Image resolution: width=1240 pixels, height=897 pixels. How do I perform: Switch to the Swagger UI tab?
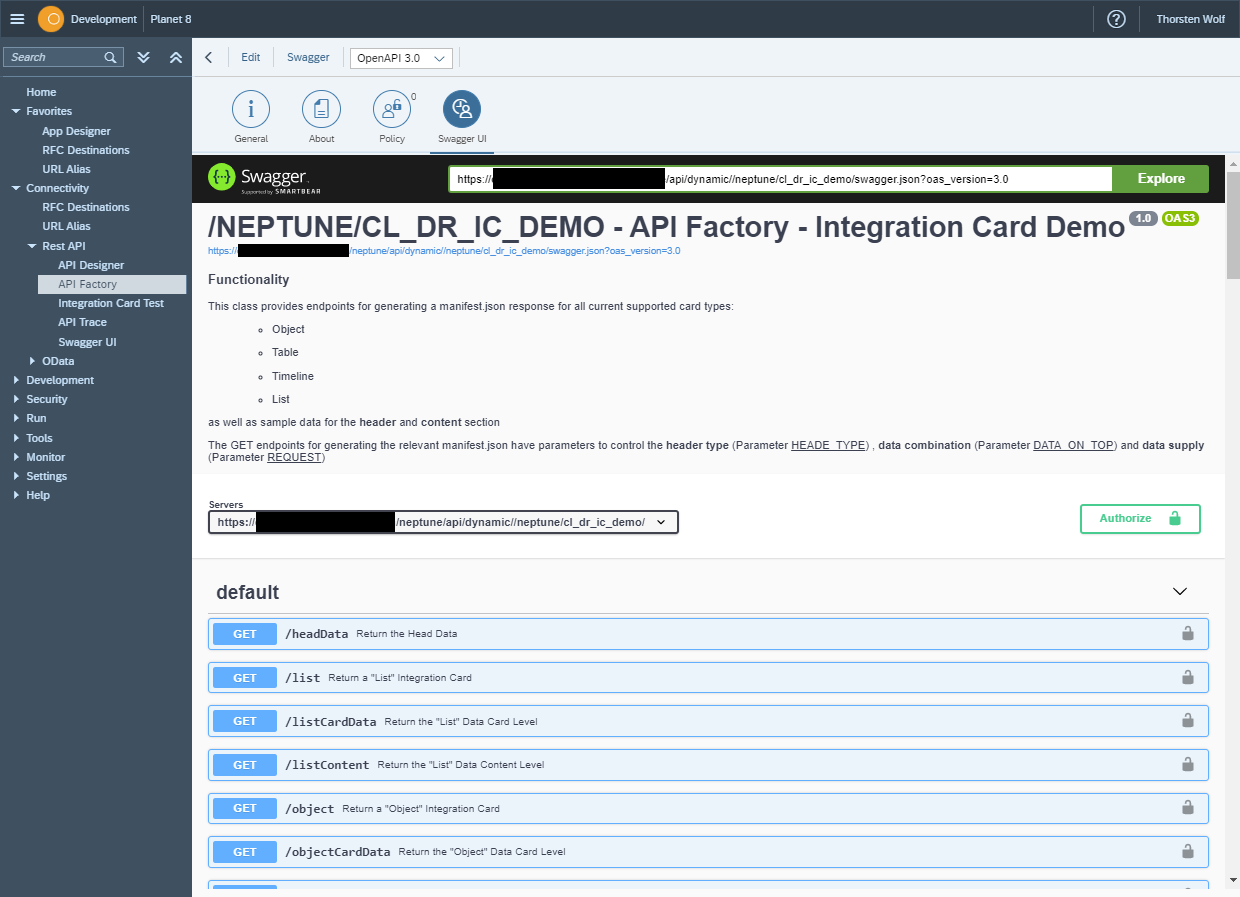click(461, 110)
